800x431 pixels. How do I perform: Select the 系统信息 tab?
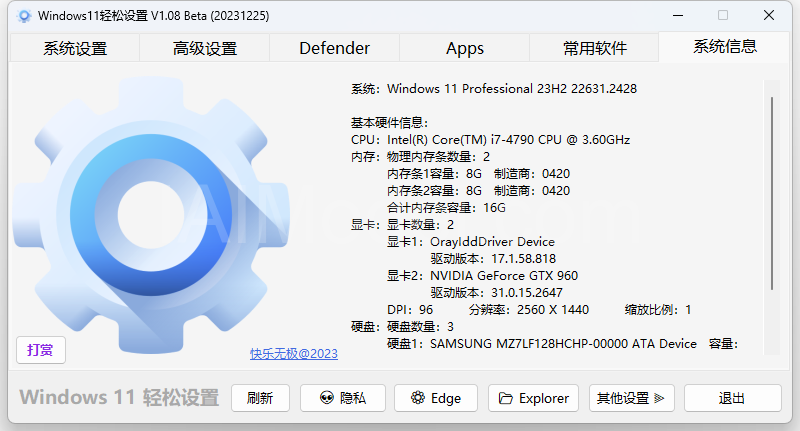[x=724, y=47]
